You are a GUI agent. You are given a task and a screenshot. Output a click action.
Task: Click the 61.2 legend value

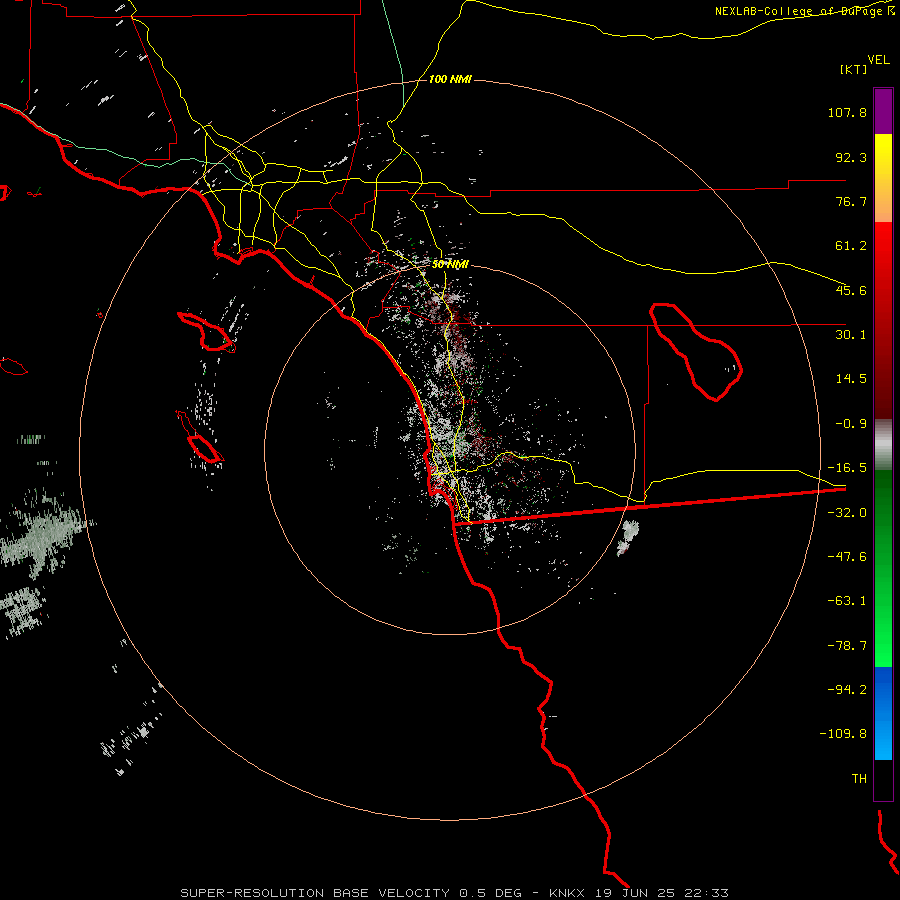click(851, 246)
